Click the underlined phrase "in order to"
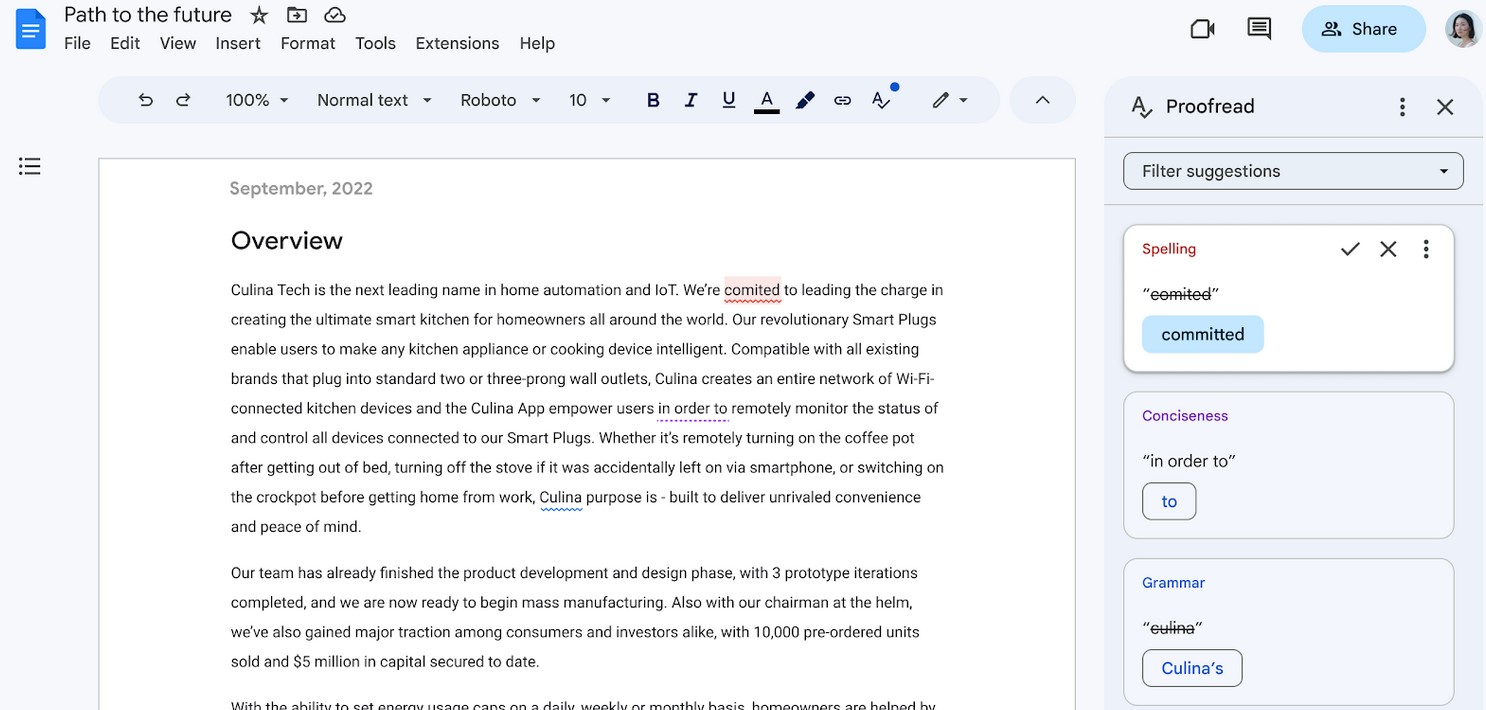This screenshot has height=710, width=1486. tap(693, 408)
